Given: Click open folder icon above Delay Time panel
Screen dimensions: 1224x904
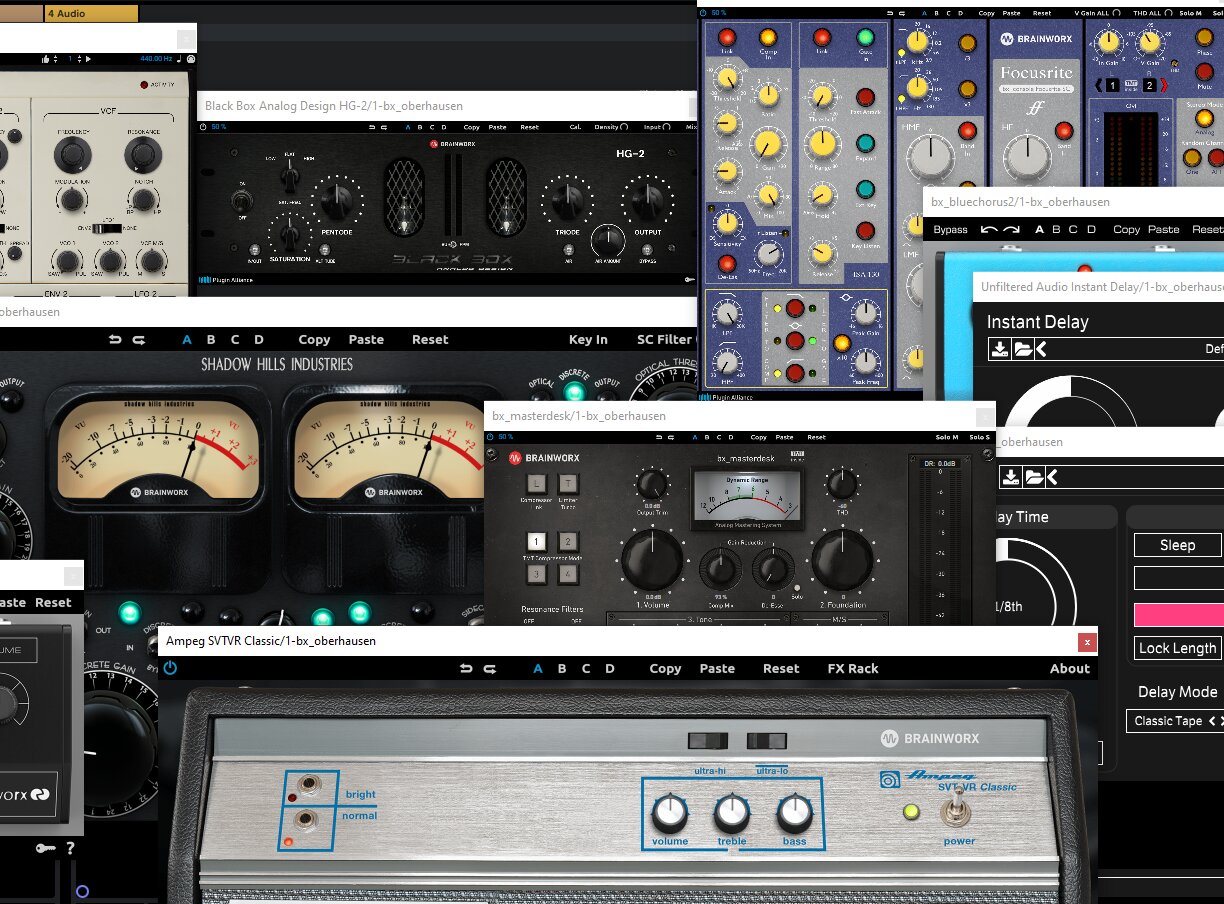Looking at the screenshot, I should pos(1034,477).
